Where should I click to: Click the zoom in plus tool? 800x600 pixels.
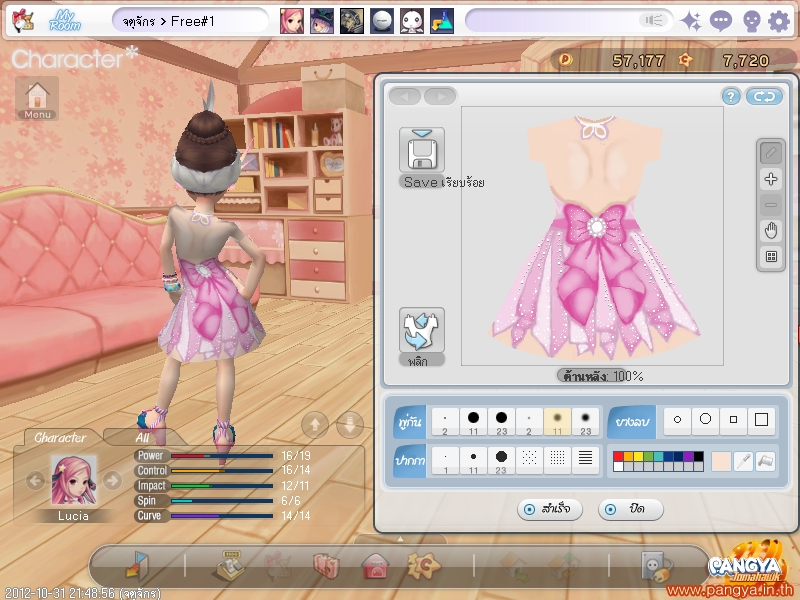[x=771, y=179]
